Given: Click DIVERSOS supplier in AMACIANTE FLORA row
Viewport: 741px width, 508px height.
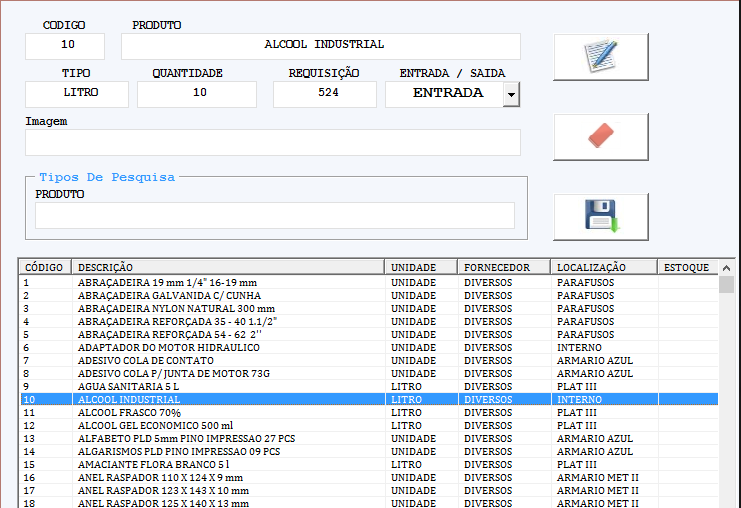Looking at the screenshot, I should coord(488,465).
